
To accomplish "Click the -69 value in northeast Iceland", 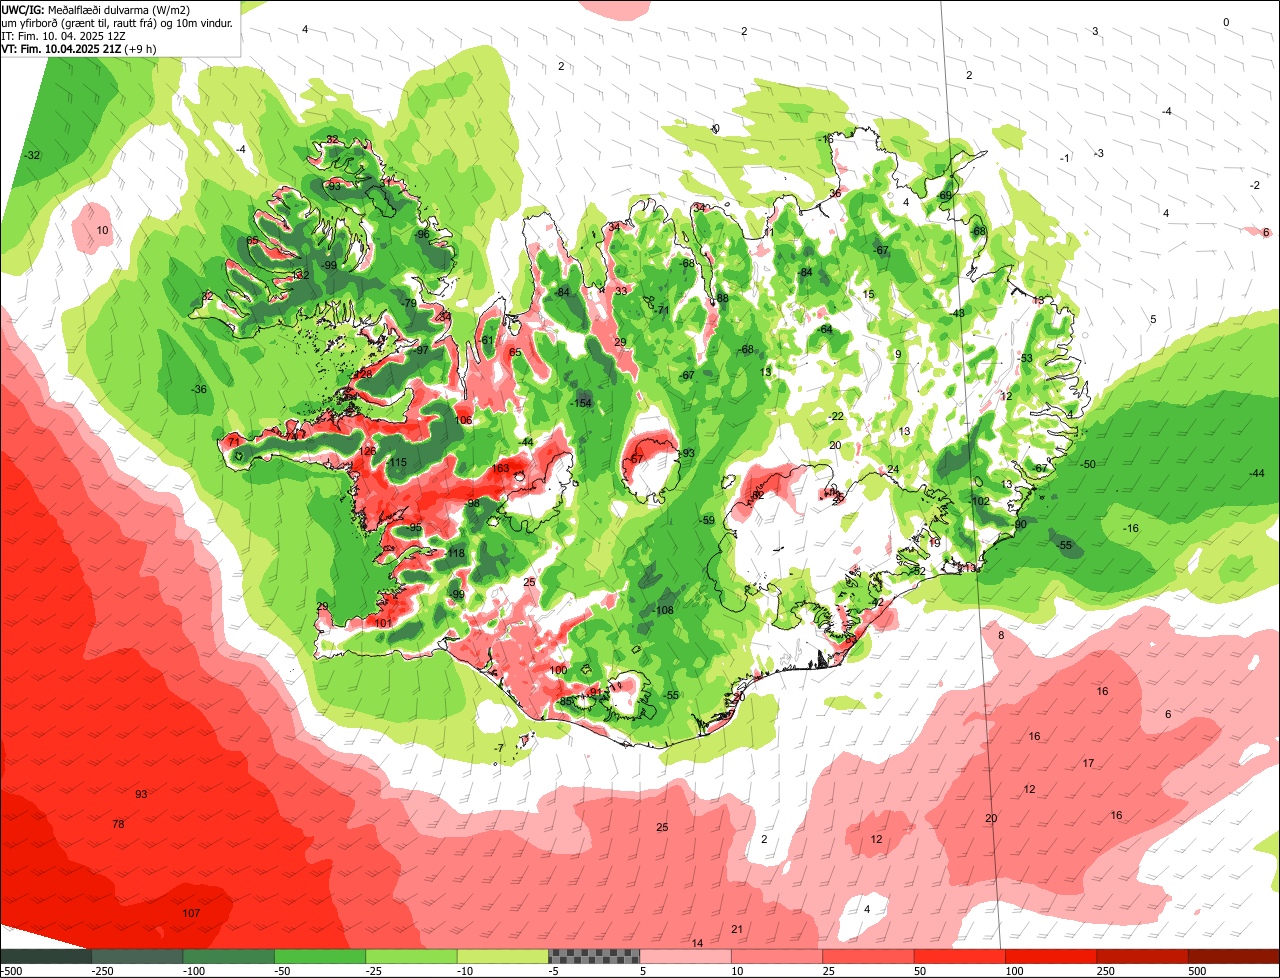I will (944, 195).
